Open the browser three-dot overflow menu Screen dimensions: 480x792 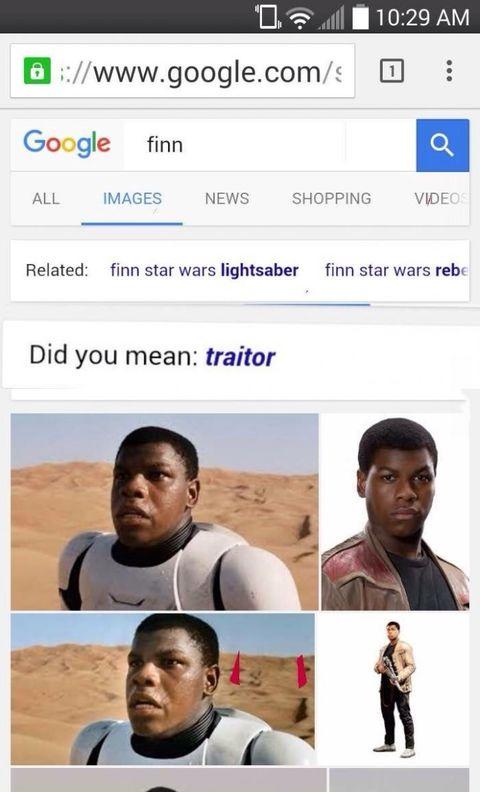click(x=449, y=71)
